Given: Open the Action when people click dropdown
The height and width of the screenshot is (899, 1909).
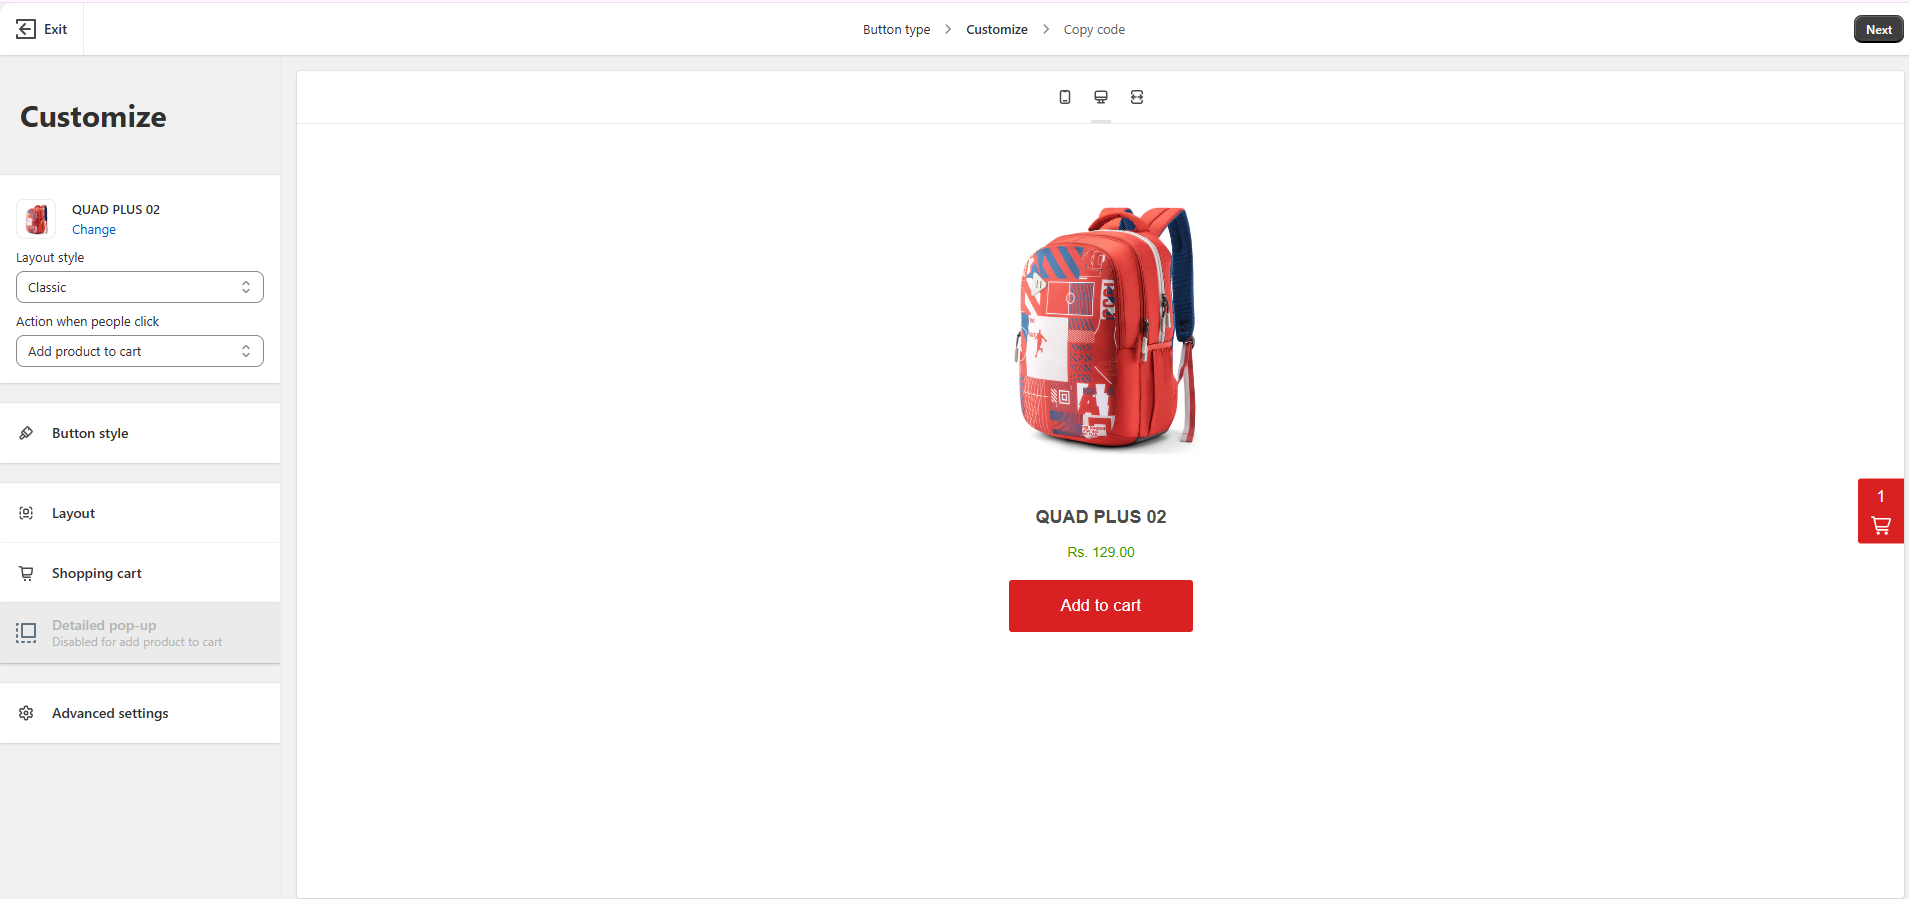Looking at the screenshot, I should point(140,351).
